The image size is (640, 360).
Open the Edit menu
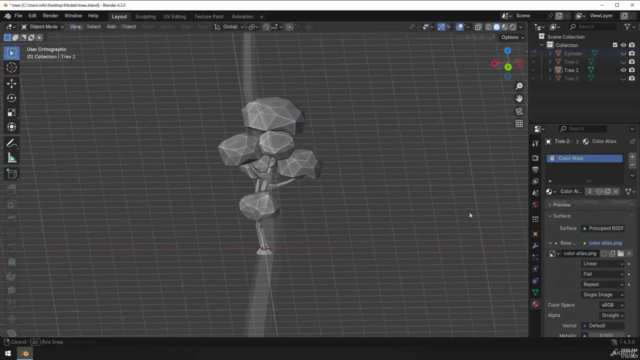pos(32,16)
